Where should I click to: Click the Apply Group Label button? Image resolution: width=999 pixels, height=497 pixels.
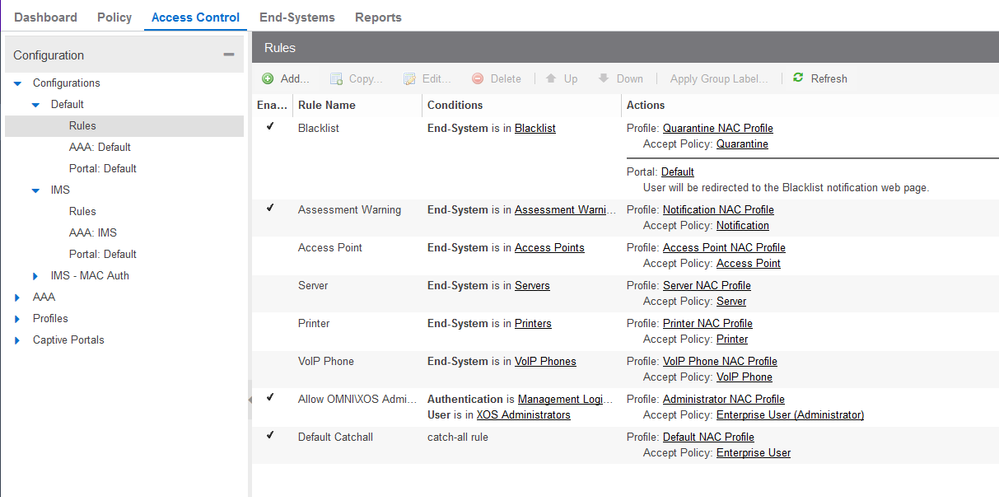pyautogui.click(x=719, y=79)
